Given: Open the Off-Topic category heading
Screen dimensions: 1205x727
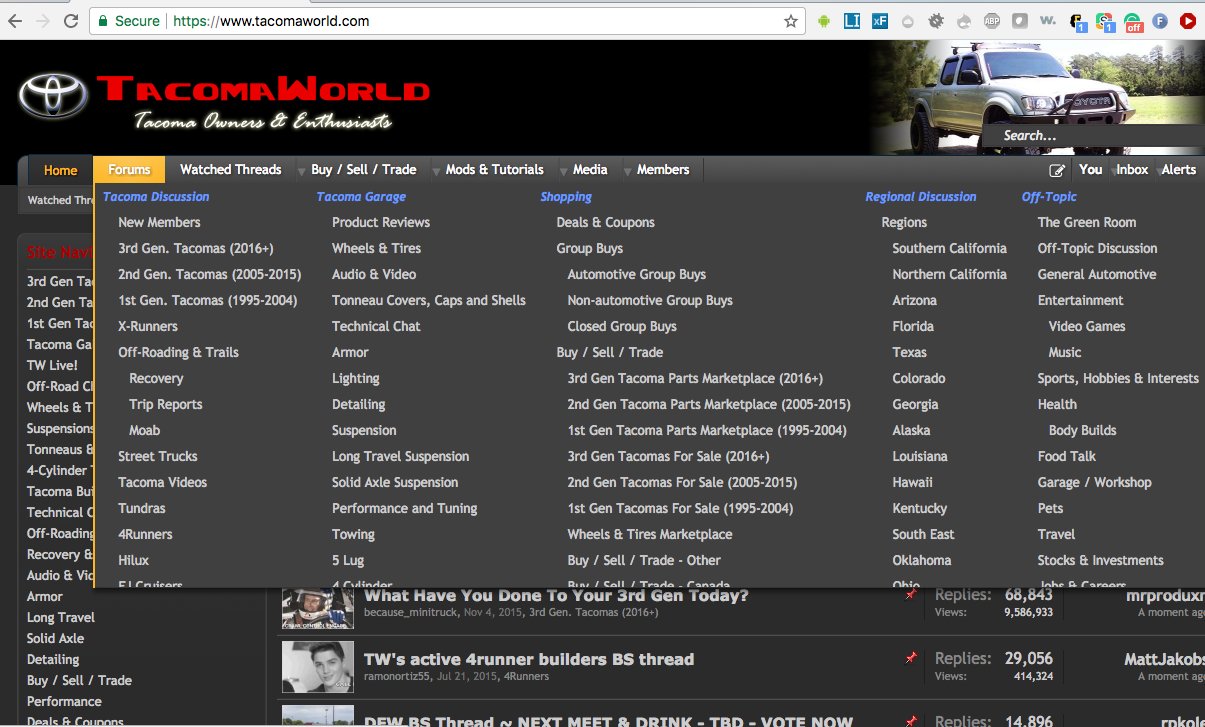Looking at the screenshot, I should coord(1049,197).
